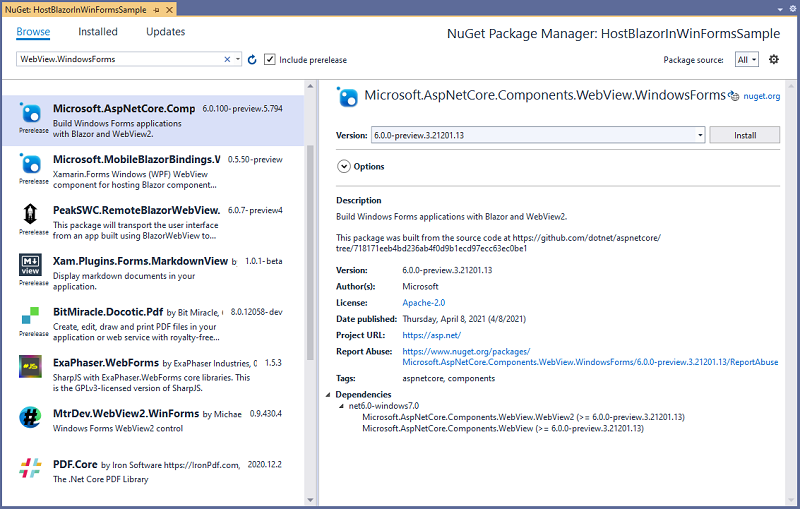Switch to Installed tab
Screen dimensions: 800x509
(x=97, y=32)
